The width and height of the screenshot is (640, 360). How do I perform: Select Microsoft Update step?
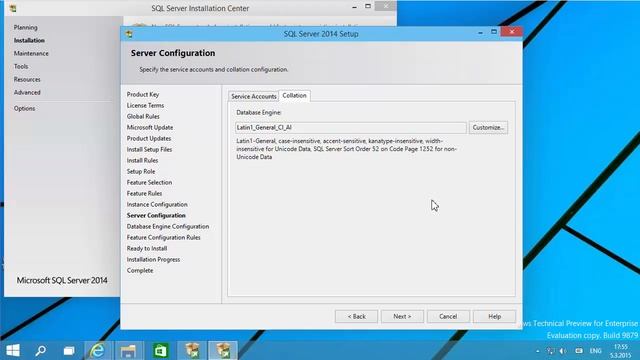pyautogui.click(x=150, y=127)
